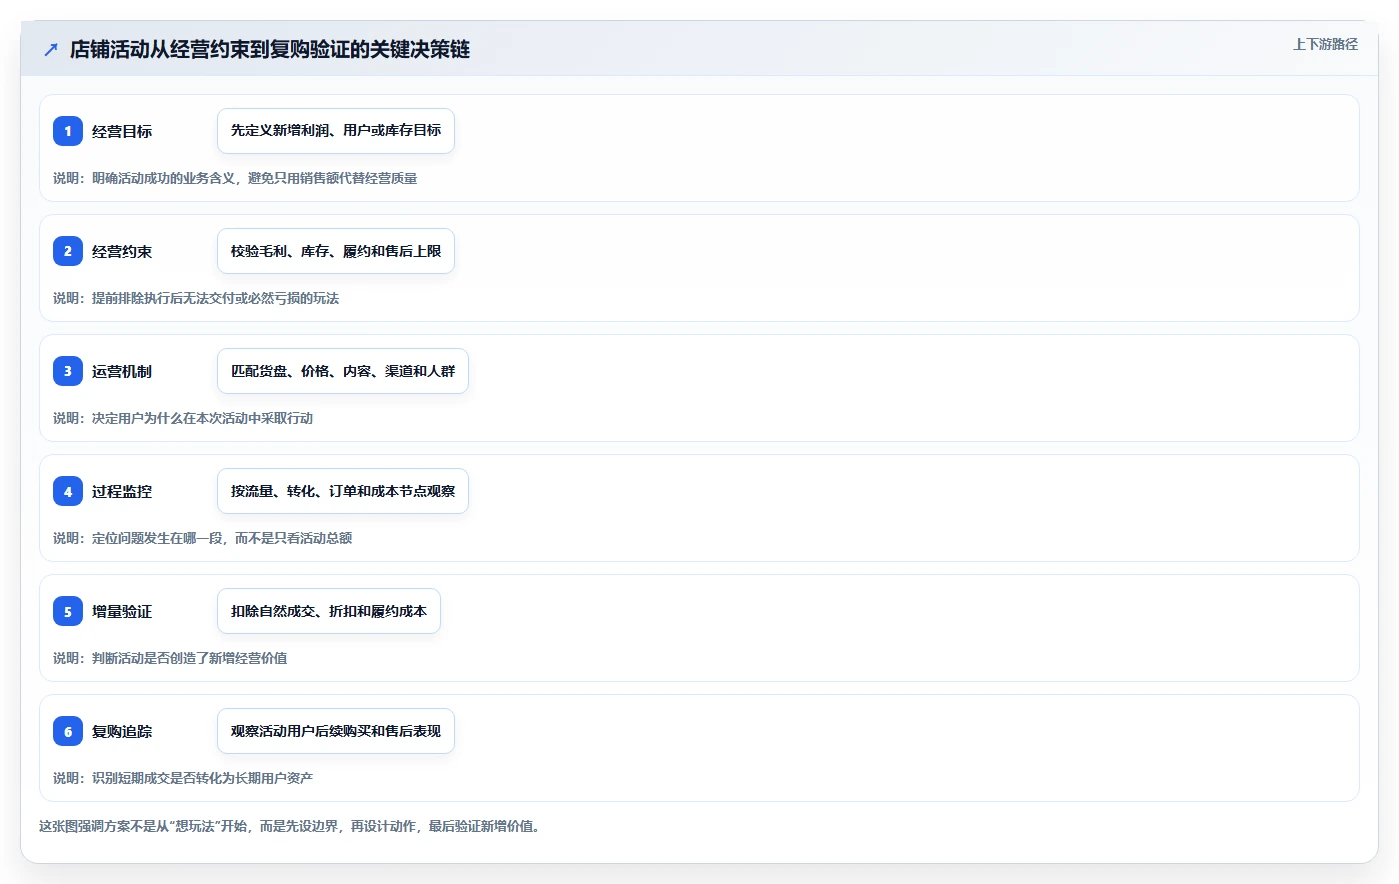Click the arrow icon beside the title
The width and height of the screenshot is (1399, 884).
tap(51, 49)
